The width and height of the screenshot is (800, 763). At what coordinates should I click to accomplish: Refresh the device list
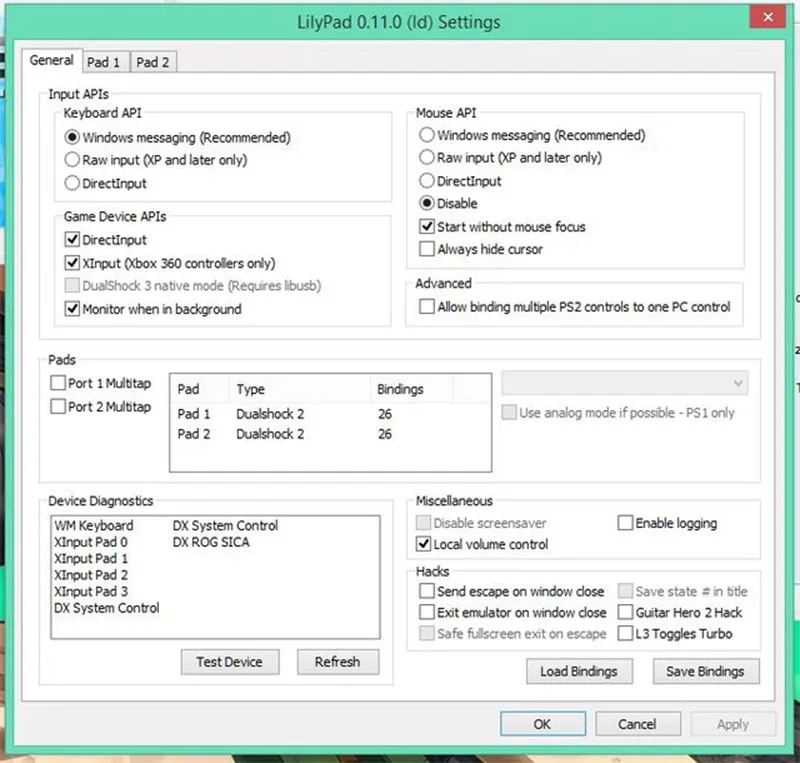338,662
